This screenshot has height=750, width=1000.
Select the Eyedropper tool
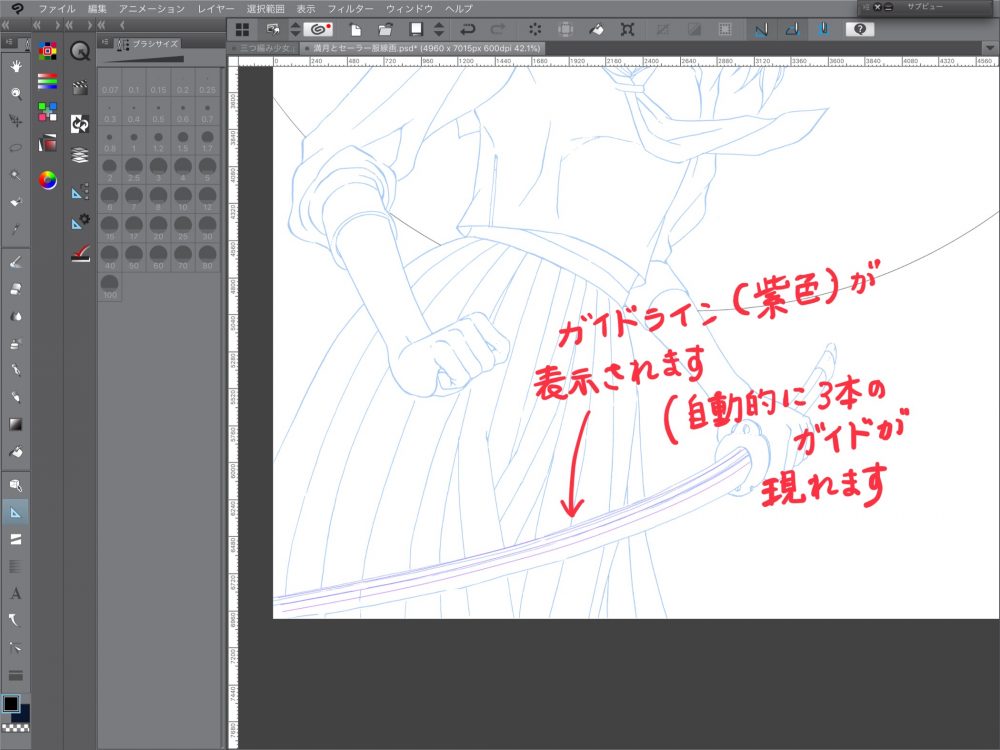[16, 229]
